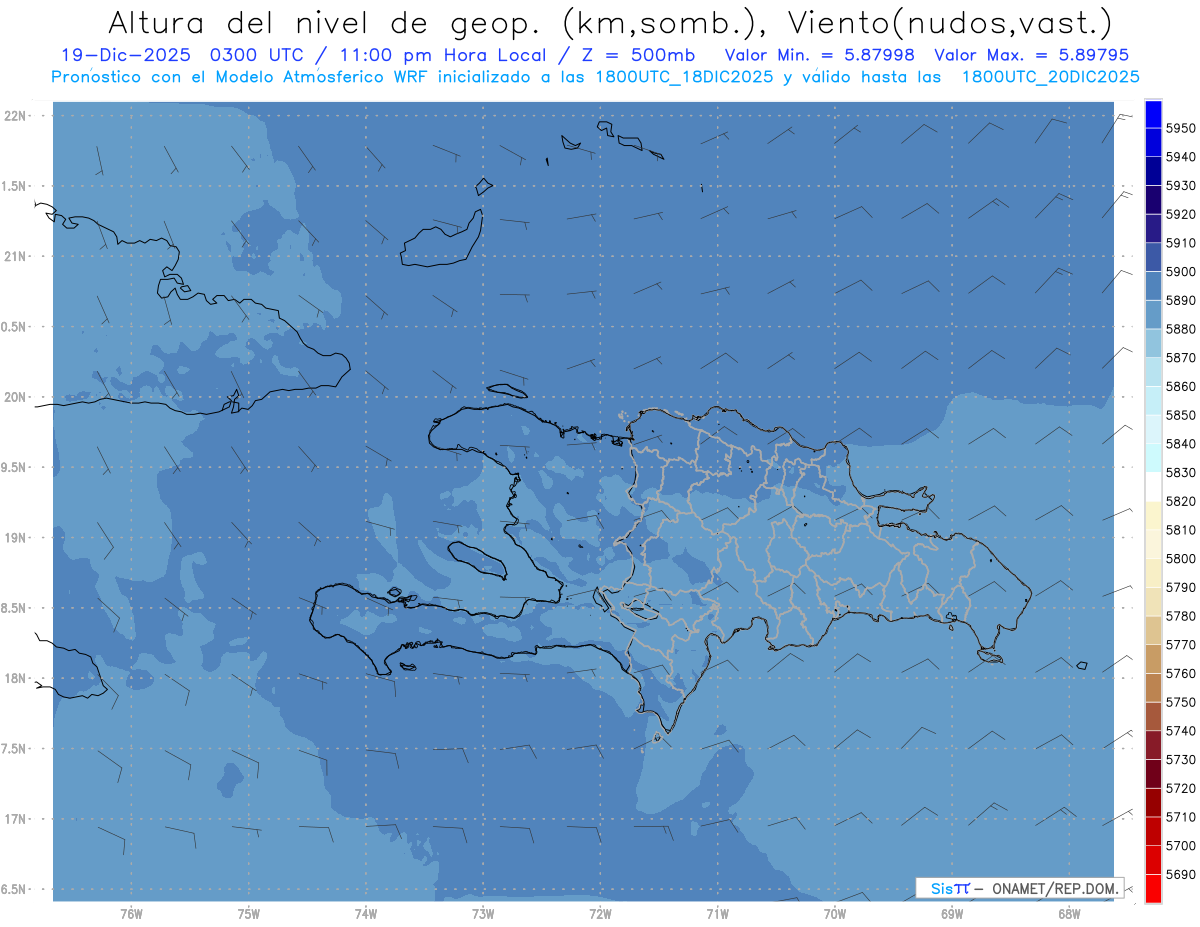
Task: Click the '5750' legend value
Action: click(x=1181, y=702)
